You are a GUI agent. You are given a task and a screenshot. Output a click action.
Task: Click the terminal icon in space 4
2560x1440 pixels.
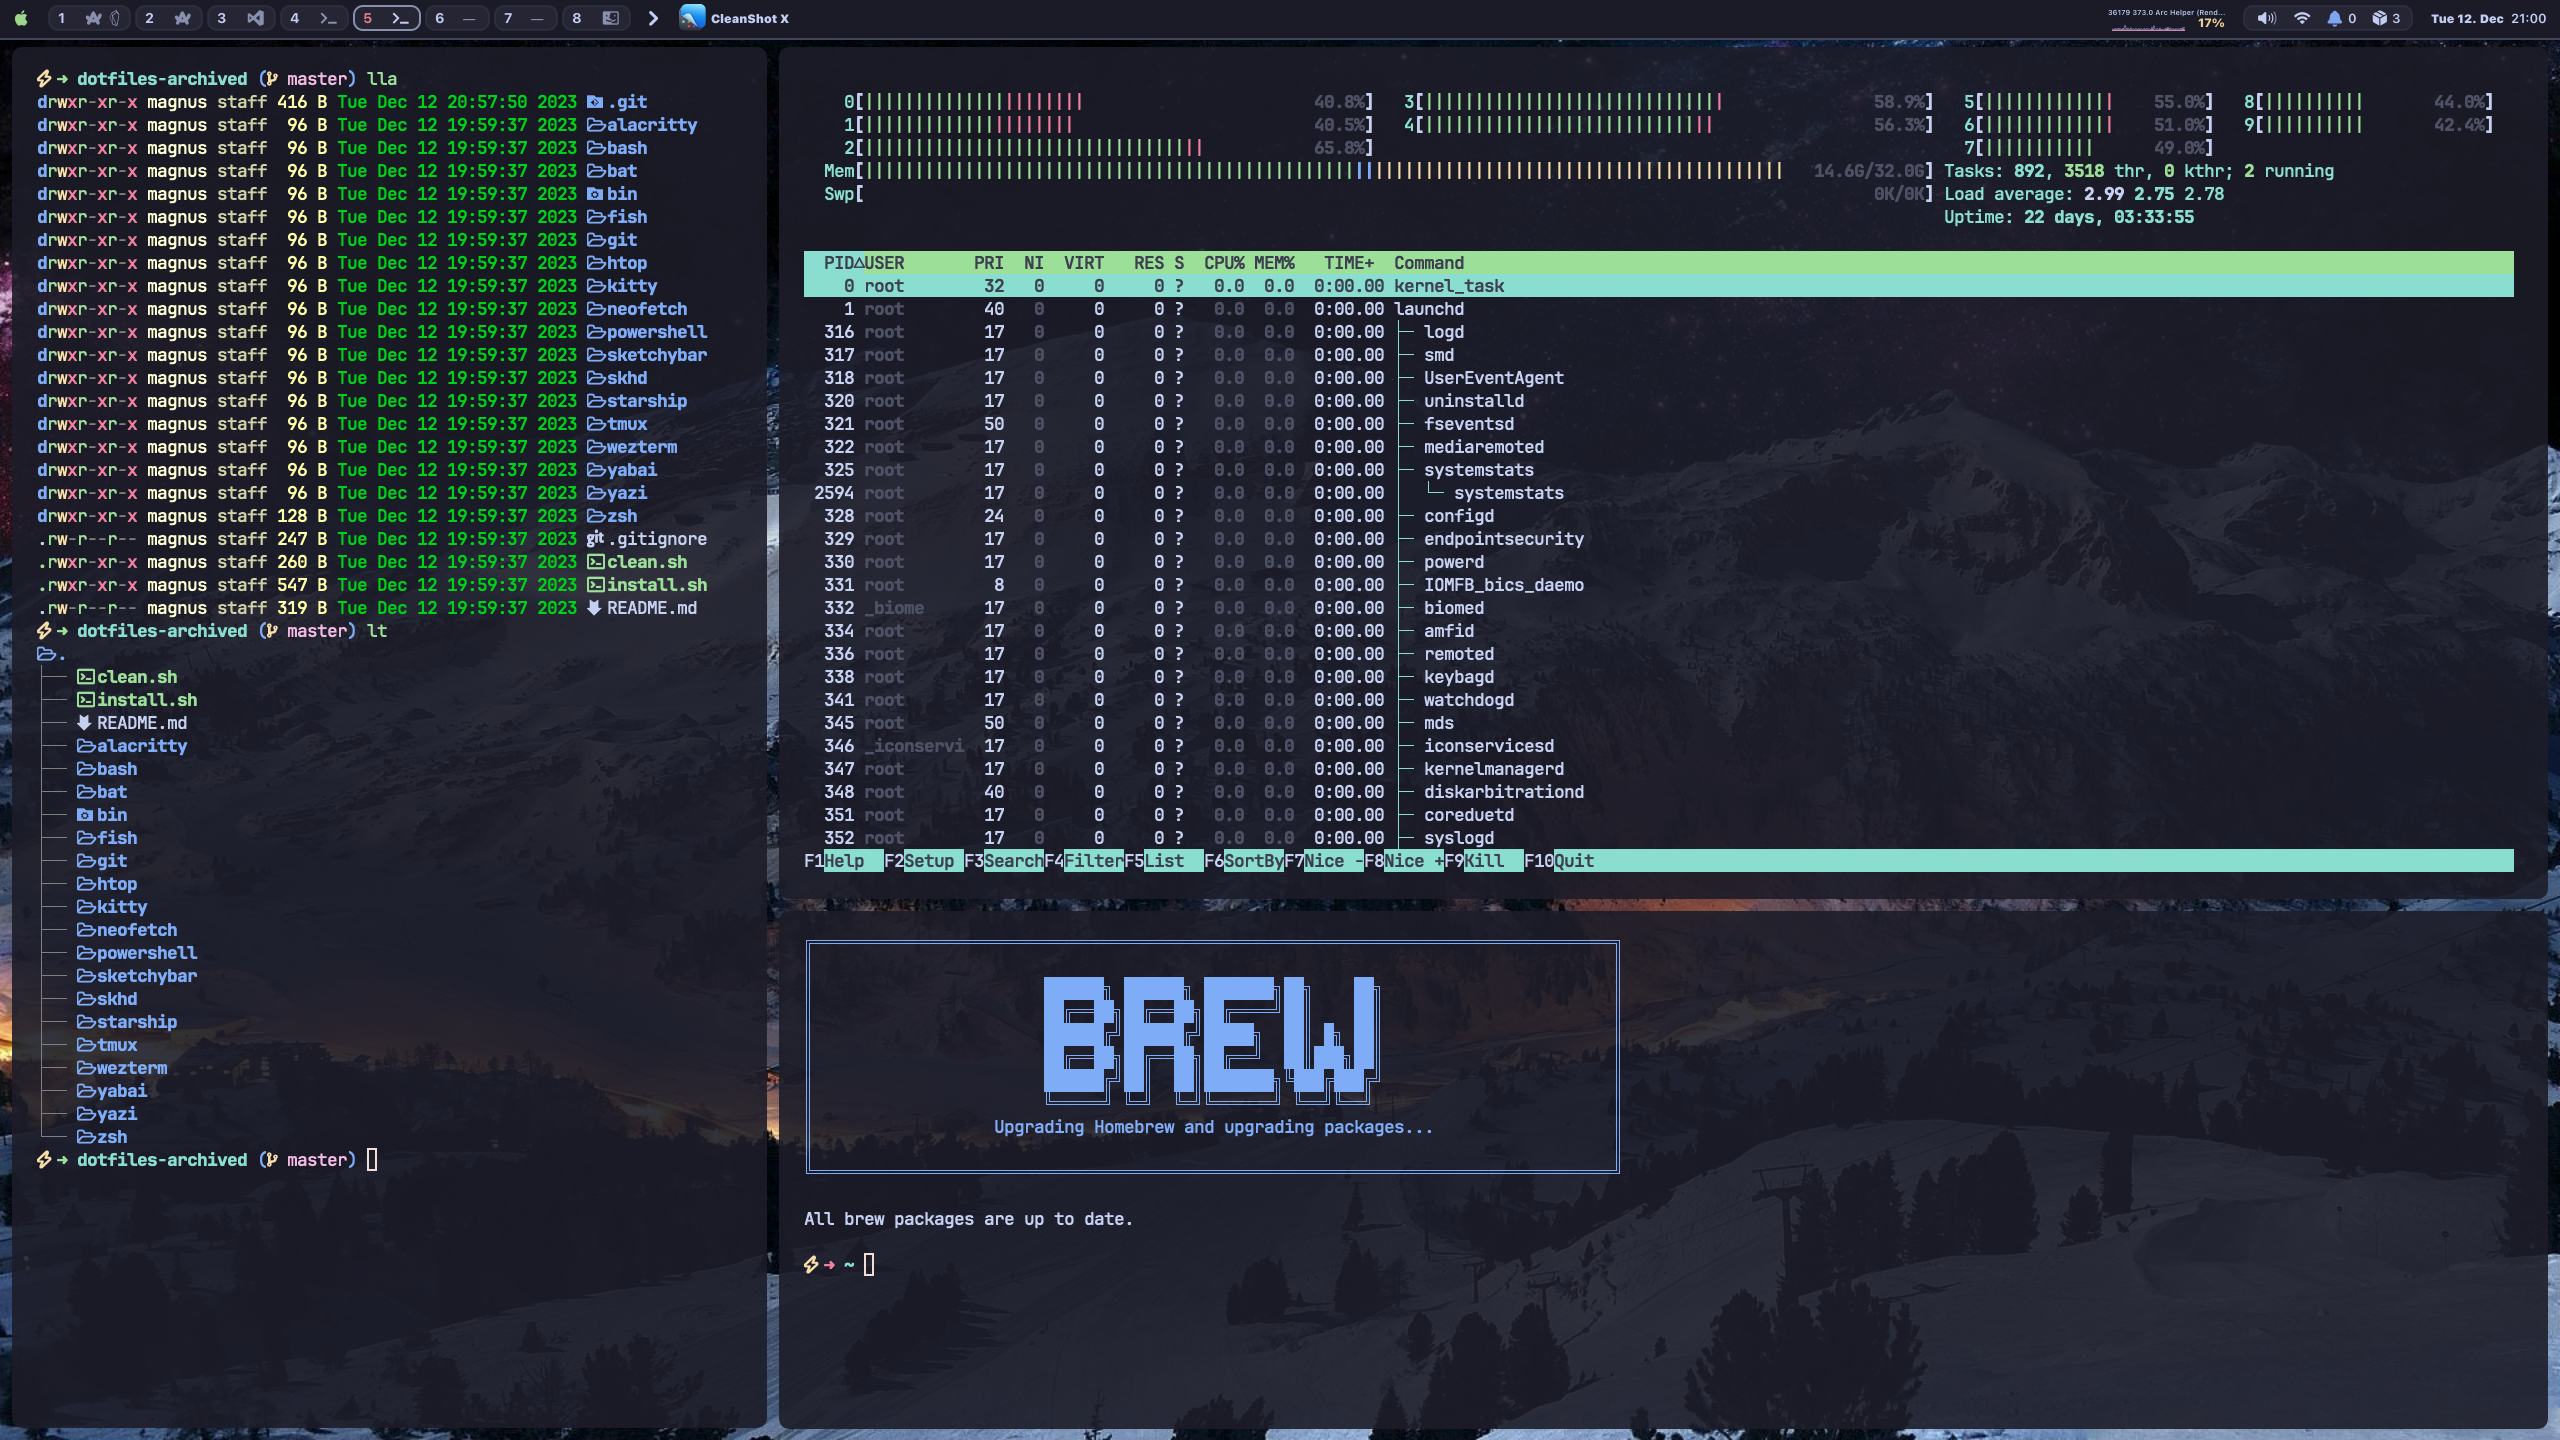[328, 18]
